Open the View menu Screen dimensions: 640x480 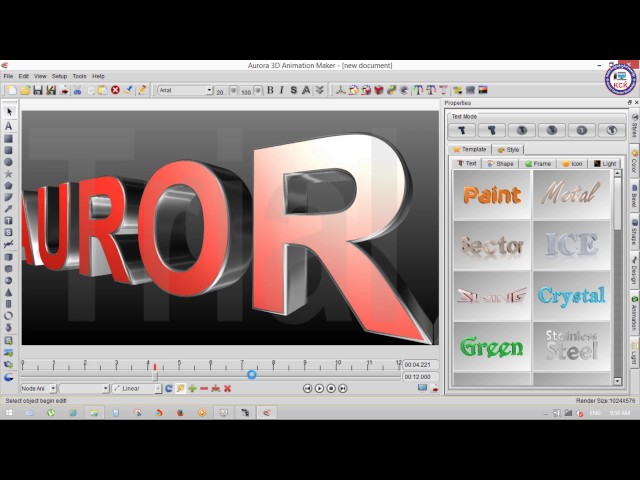[x=40, y=76]
